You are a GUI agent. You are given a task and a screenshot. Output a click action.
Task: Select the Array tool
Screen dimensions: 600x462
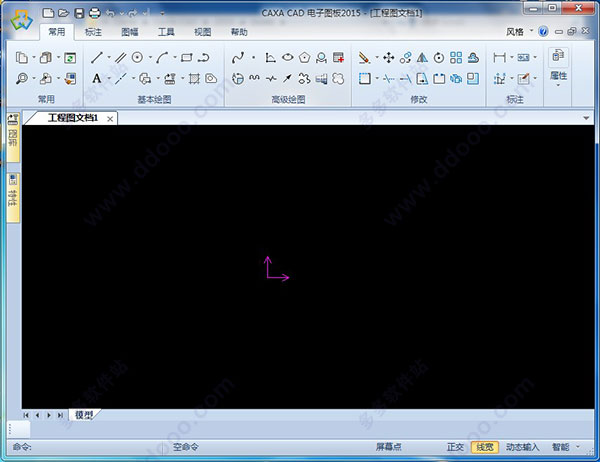pyautogui.click(x=456, y=58)
